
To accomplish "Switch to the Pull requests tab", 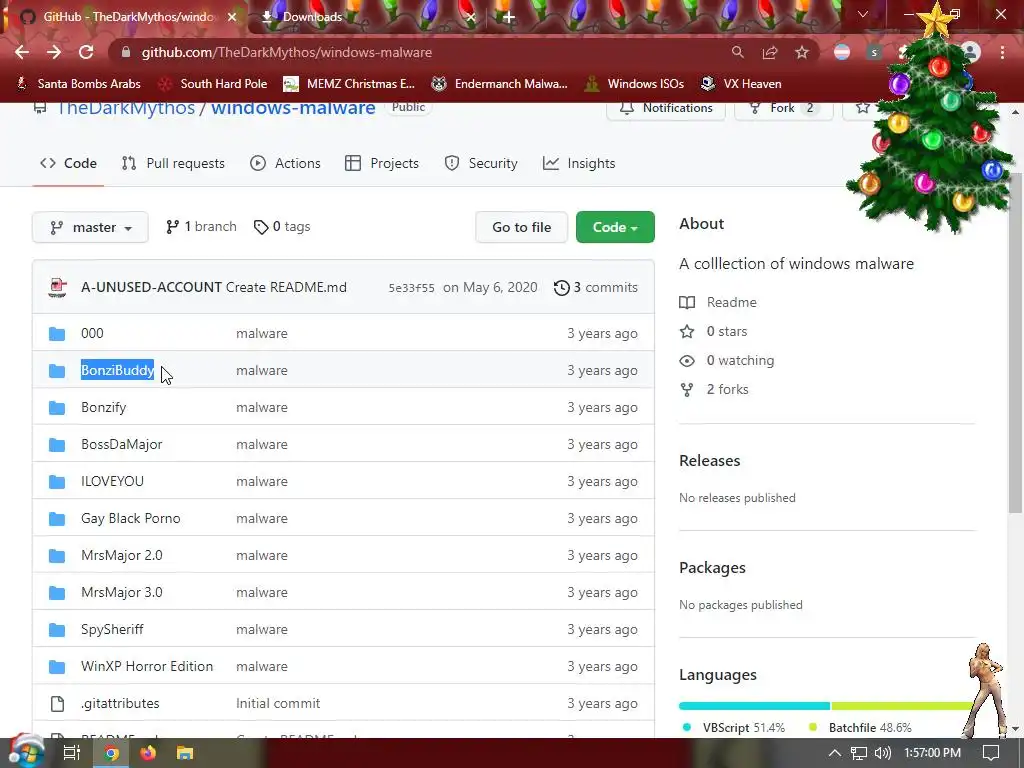I will coord(174,163).
